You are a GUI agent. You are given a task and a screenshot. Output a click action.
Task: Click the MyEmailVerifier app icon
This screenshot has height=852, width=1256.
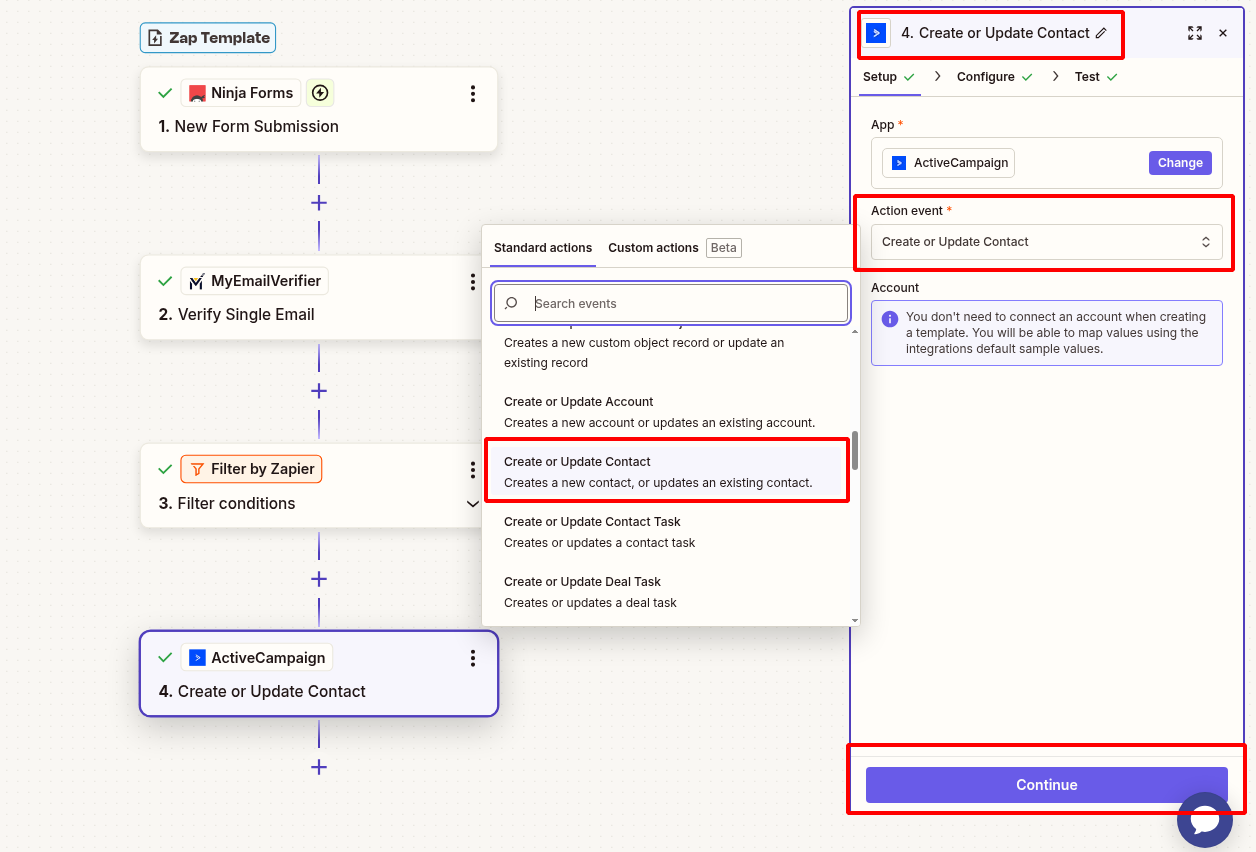pyautogui.click(x=197, y=281)
